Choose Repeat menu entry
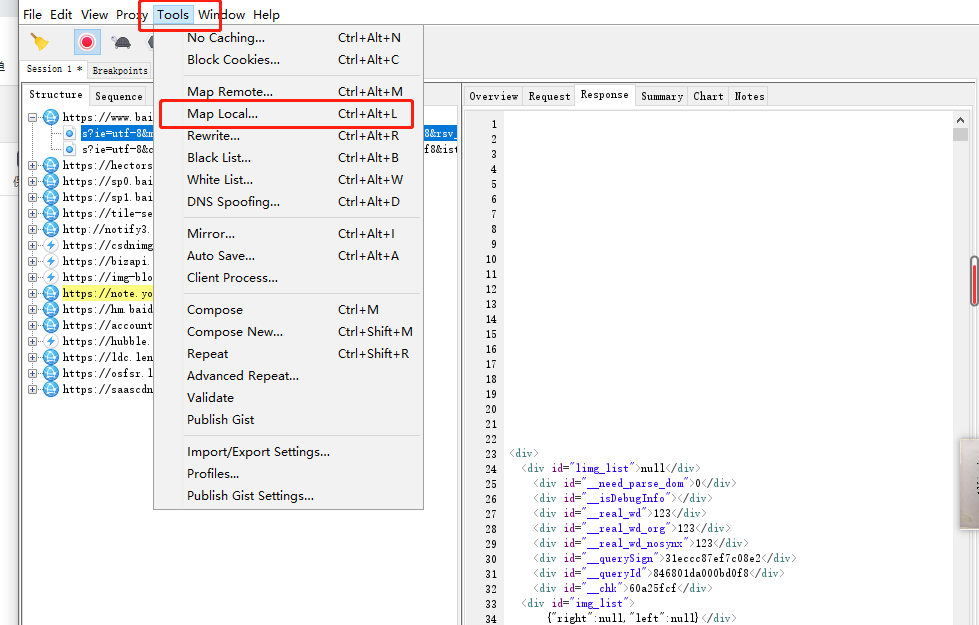The image size is (979, 625). pyautogui.click(x=288, y=353)
